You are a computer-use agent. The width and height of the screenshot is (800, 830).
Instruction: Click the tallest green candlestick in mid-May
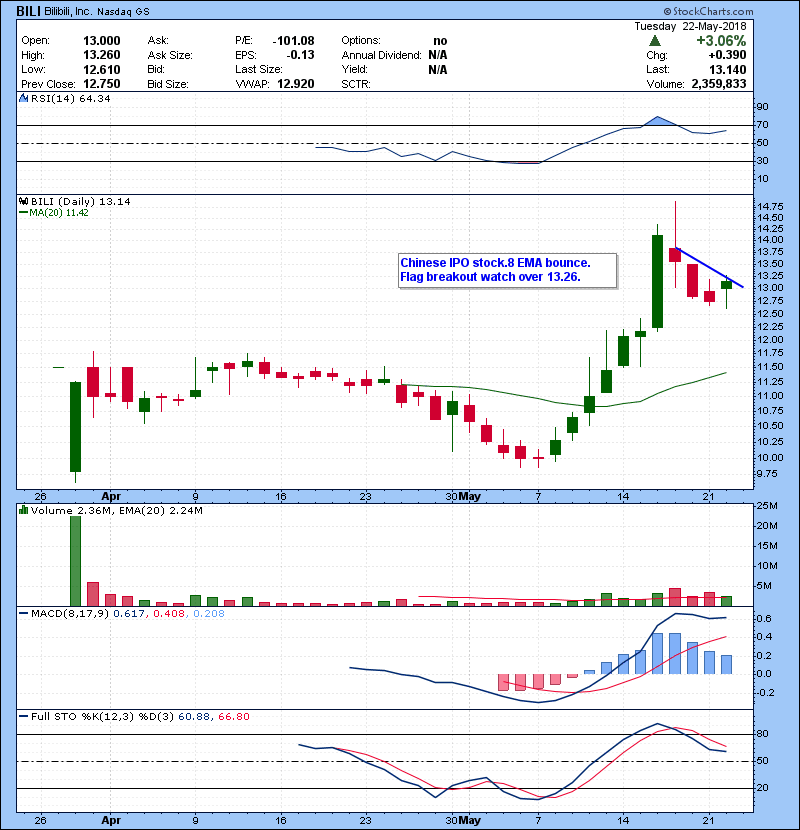point(657,282)
